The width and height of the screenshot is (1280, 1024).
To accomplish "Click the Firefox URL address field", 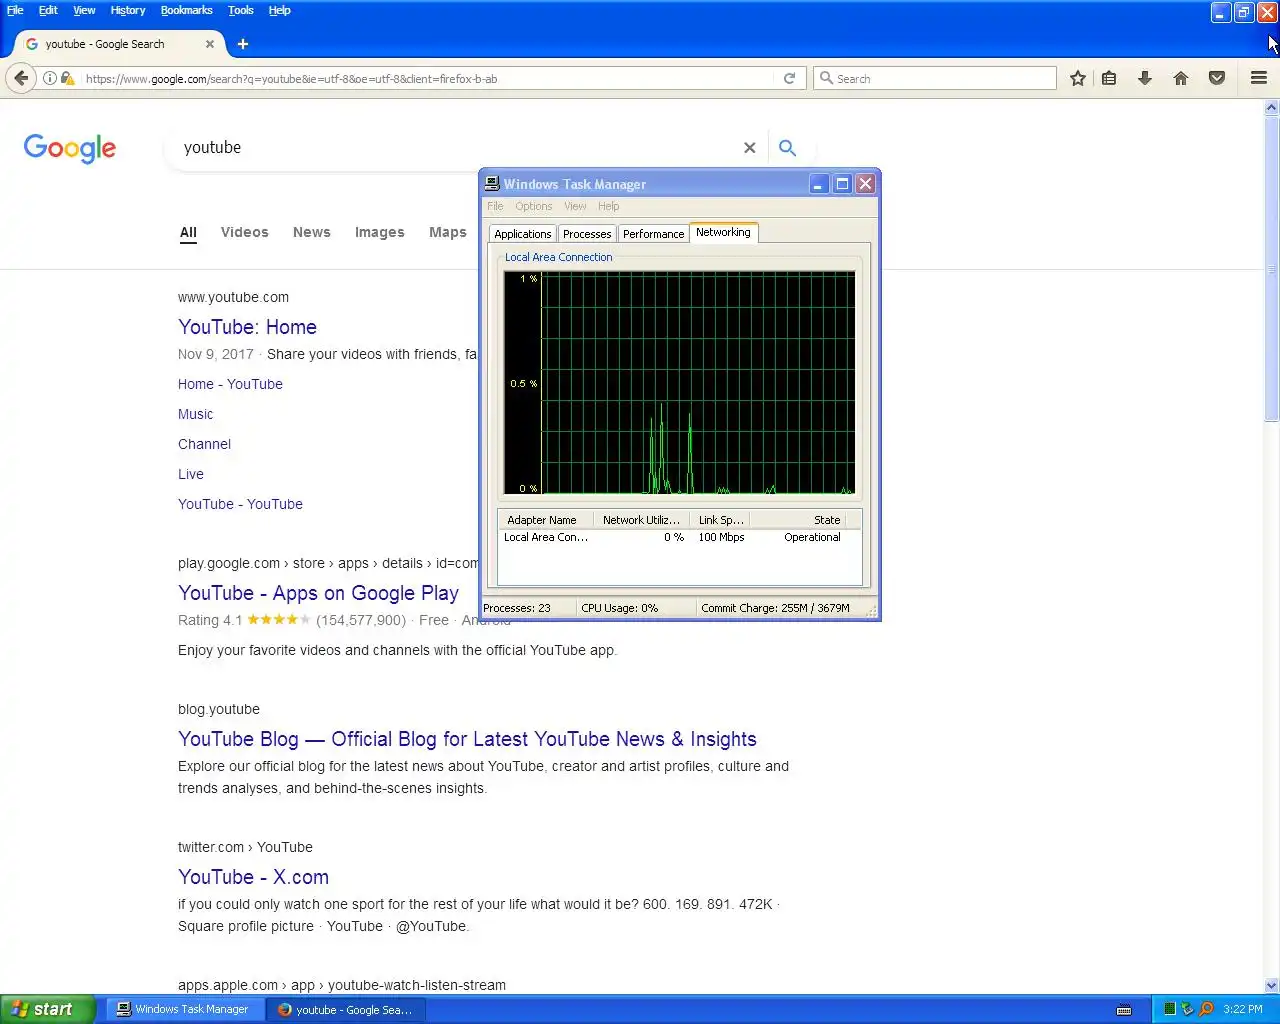I will pyautogui.click(x=427, y=78).
